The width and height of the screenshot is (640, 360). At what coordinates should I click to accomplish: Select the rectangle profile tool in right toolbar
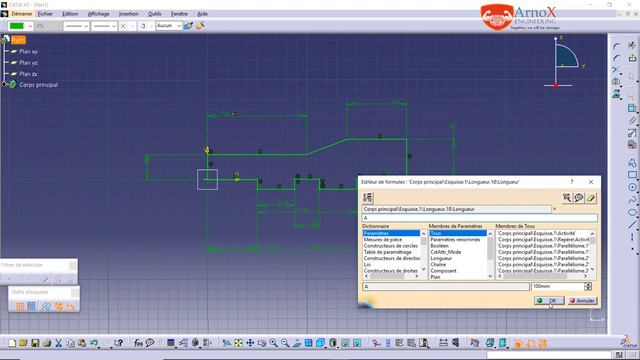pyautogui.click(x=632, y=175)
